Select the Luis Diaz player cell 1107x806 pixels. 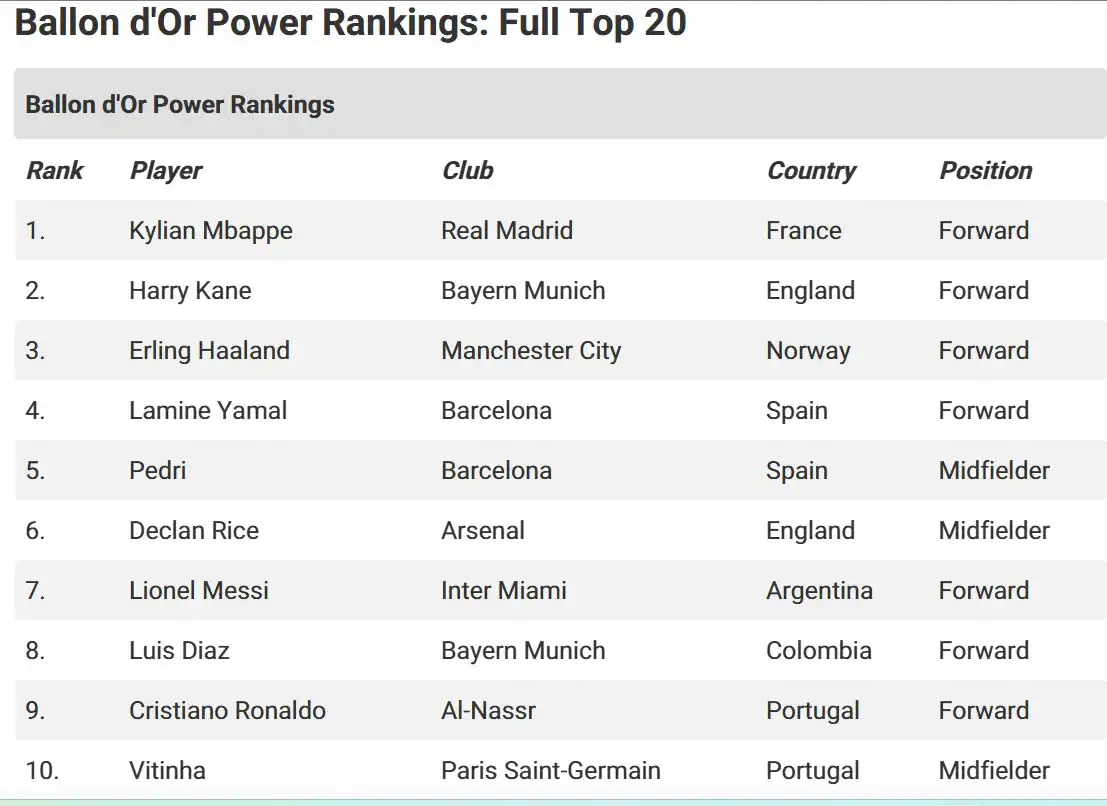coord(179,651)
